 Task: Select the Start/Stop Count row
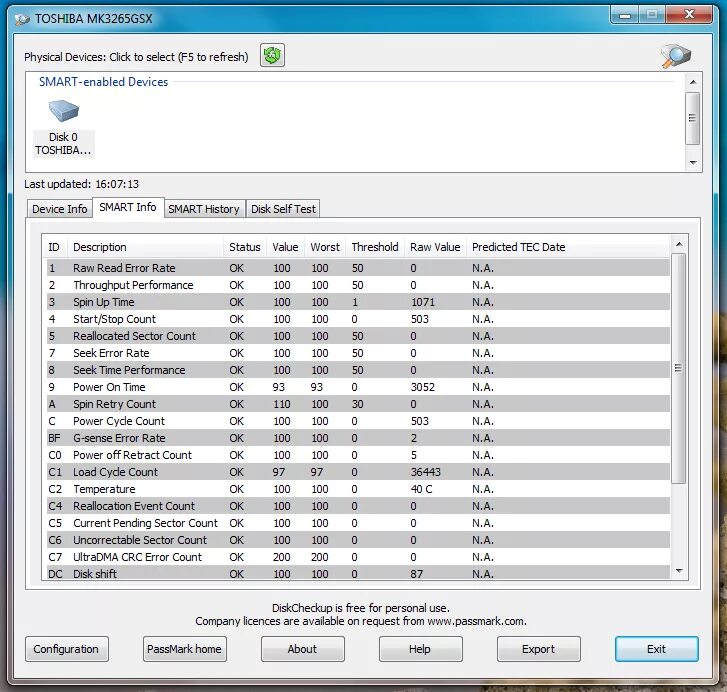(358, 319)
